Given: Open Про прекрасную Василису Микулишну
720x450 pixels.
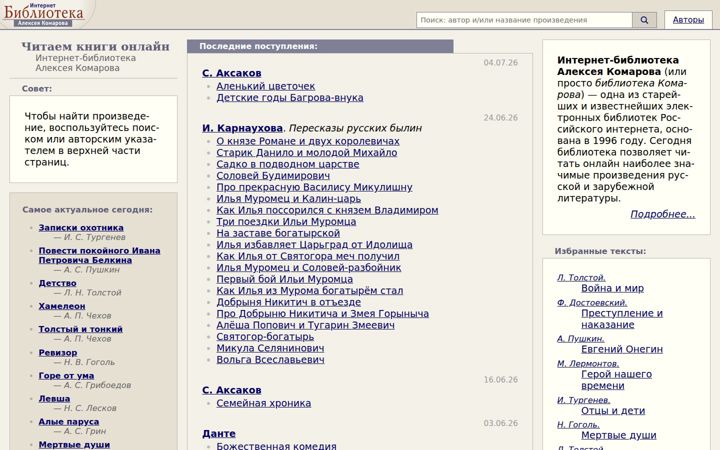Looking at the screenshot, I should (x=314, y=187).
